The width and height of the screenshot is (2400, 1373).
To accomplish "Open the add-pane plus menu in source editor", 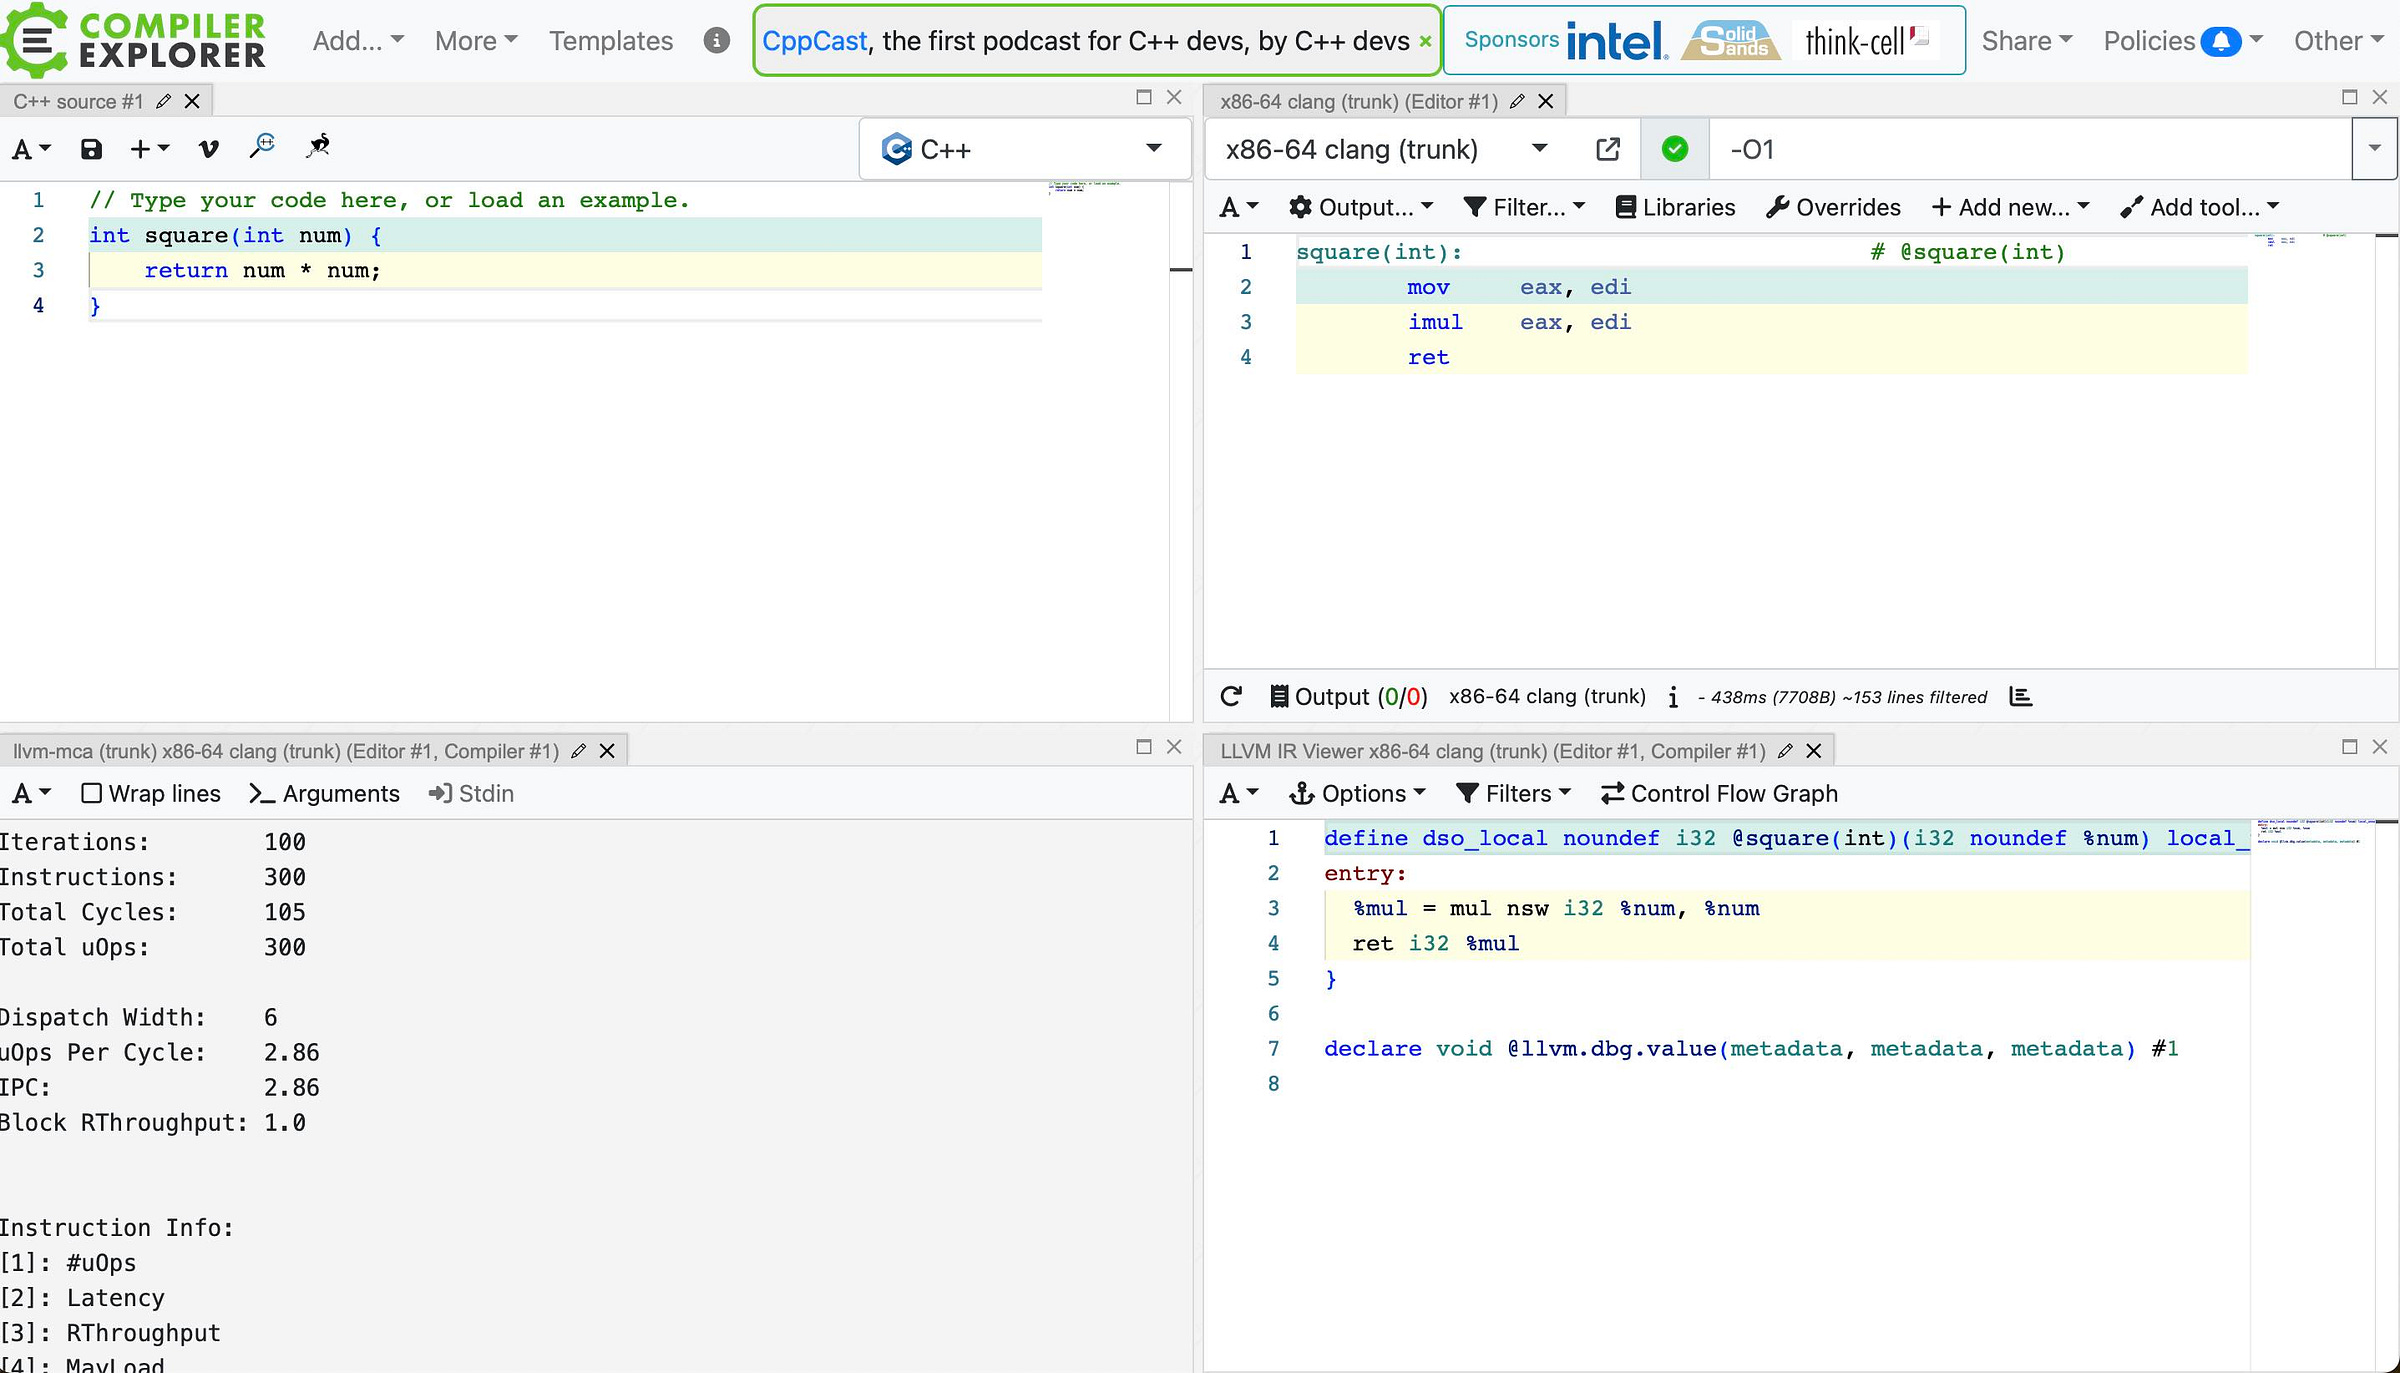I will click(150, 149).
